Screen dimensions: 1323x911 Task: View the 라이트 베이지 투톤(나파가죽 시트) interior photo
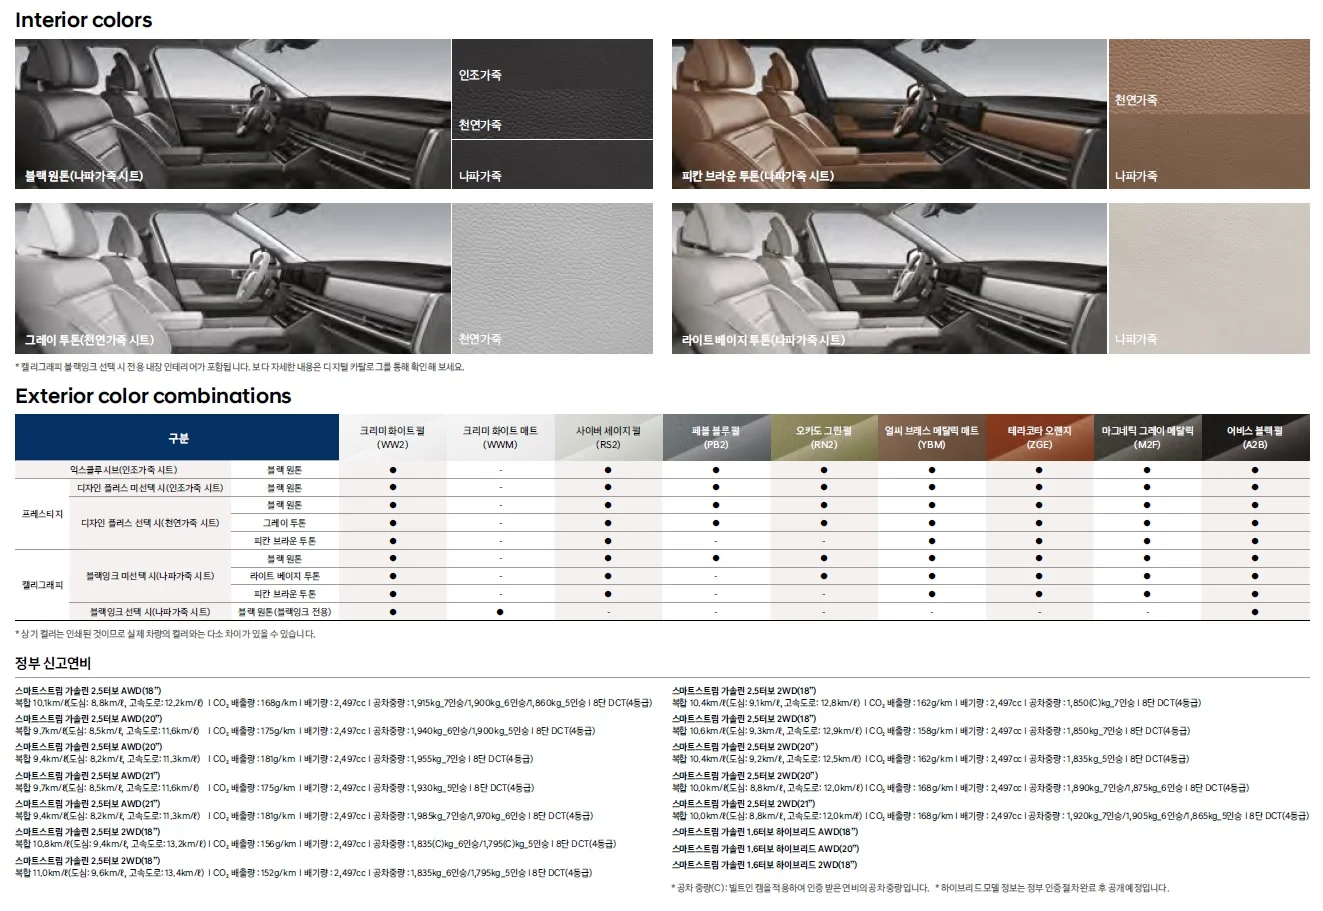point(890,278)
